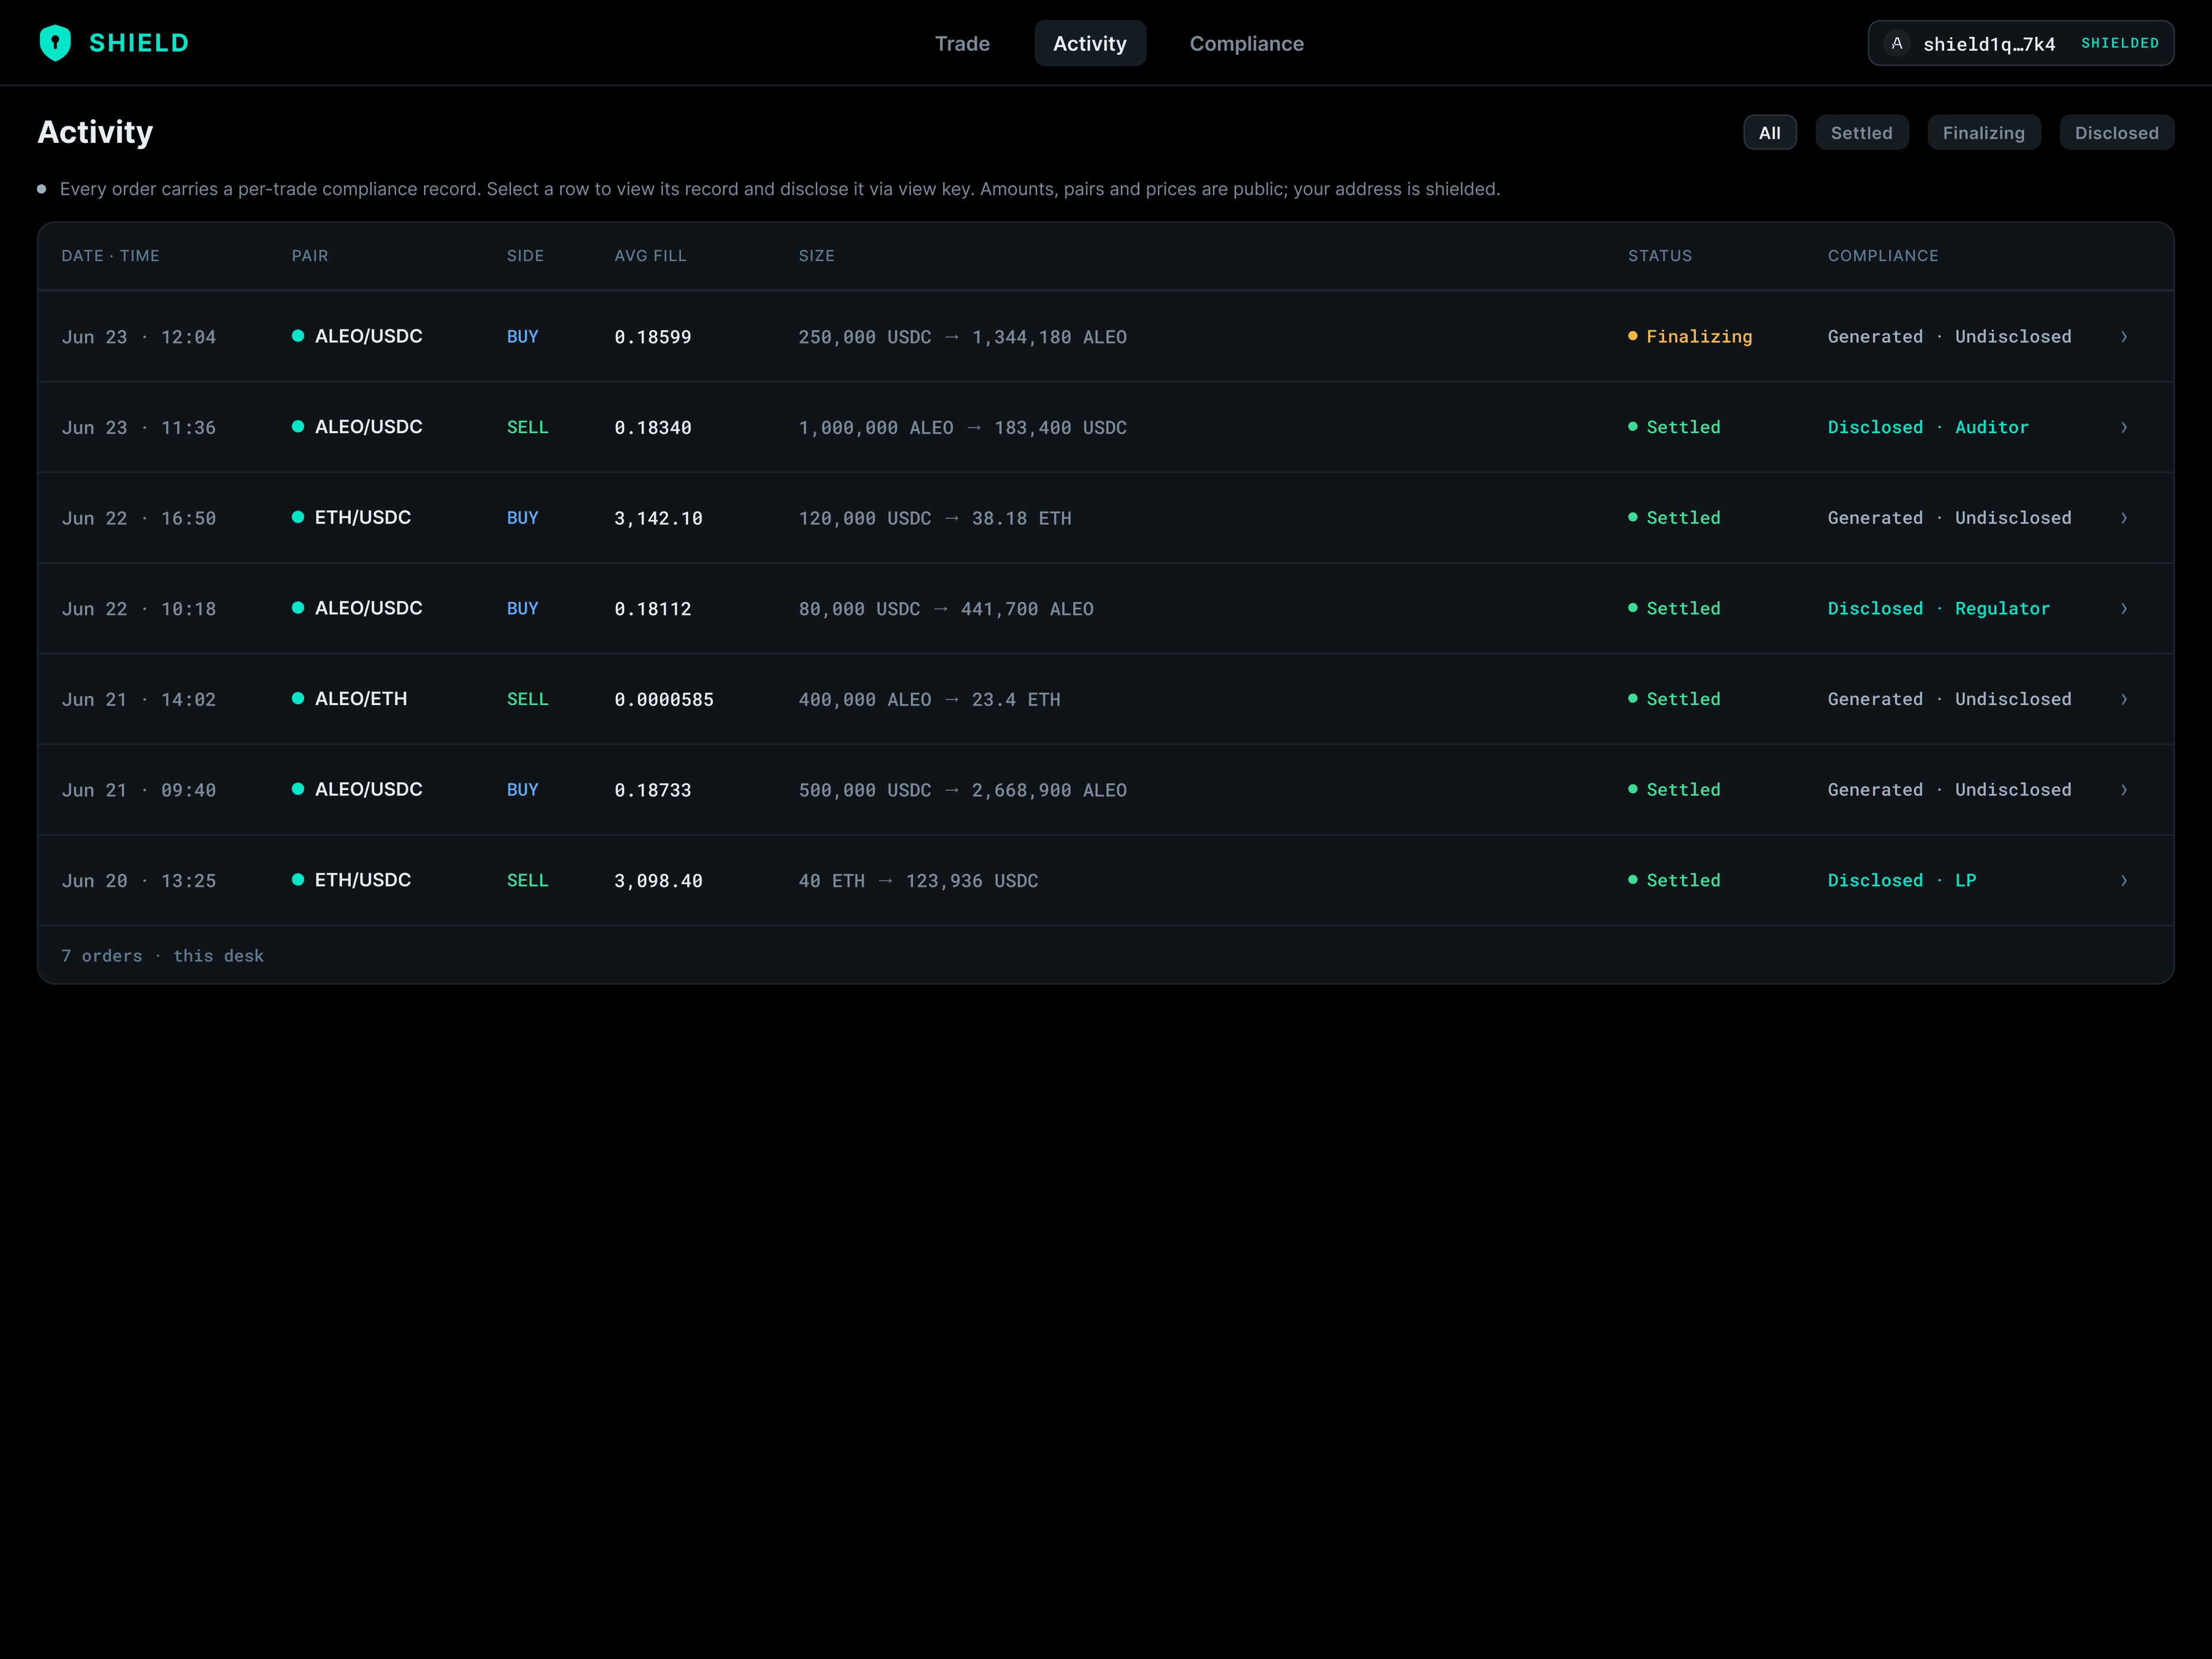Click the Shield logo icon
Viewport: 2212px width, 1659px height.
[x=55, y=43]
